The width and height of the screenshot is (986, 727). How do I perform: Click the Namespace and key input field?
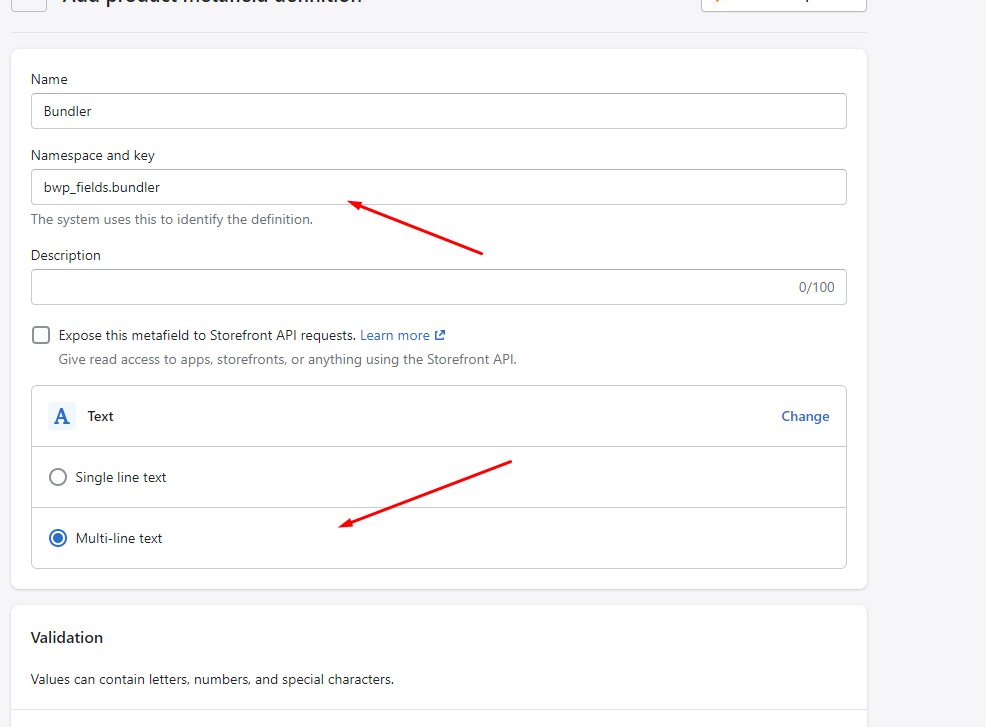click(x=438, y=187)
